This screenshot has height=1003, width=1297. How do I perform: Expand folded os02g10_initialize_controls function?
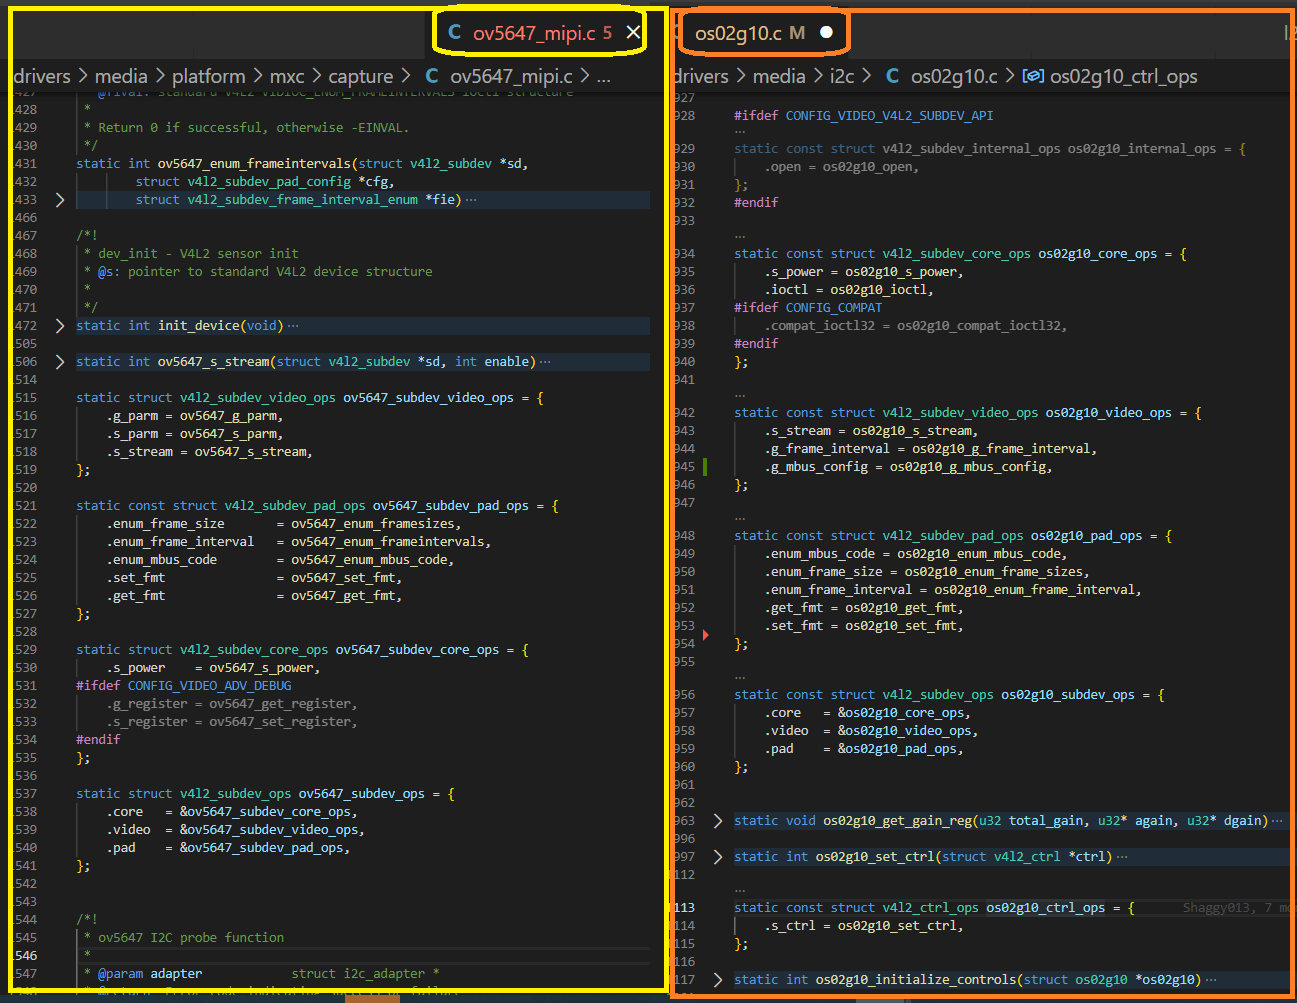[x=717, y=980]
